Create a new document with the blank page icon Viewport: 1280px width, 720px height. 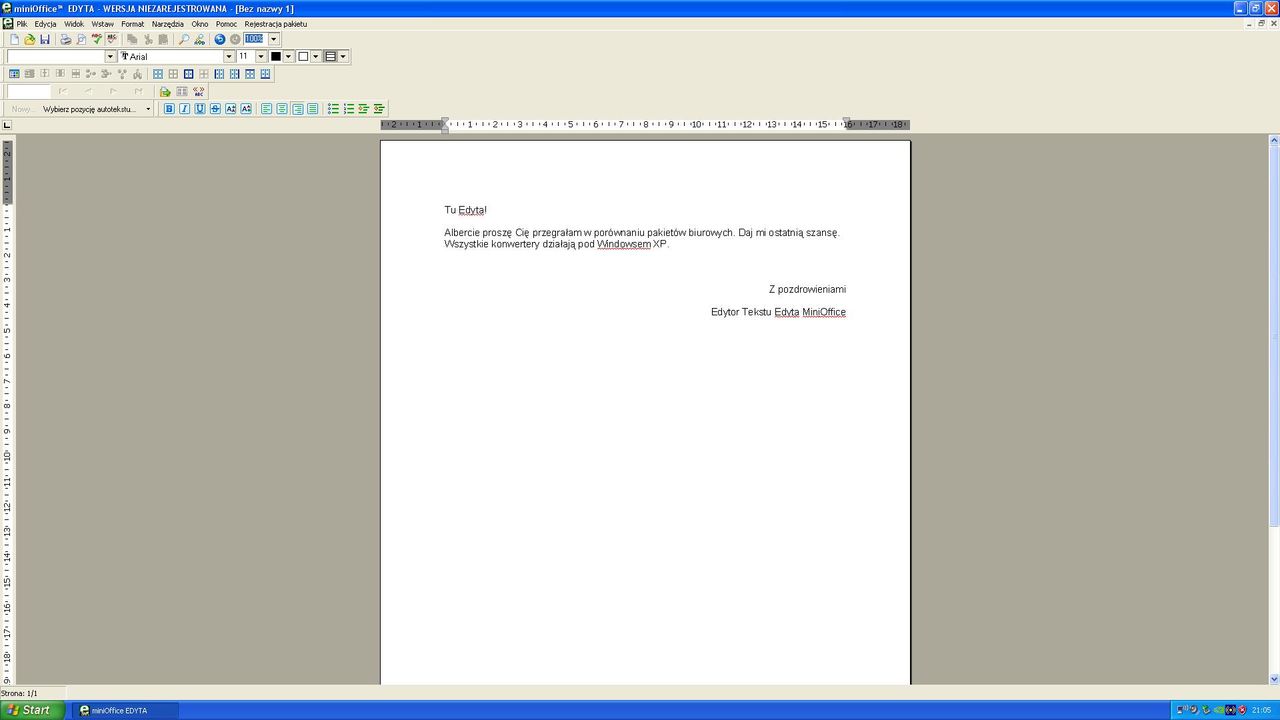[x=14, y=39]
